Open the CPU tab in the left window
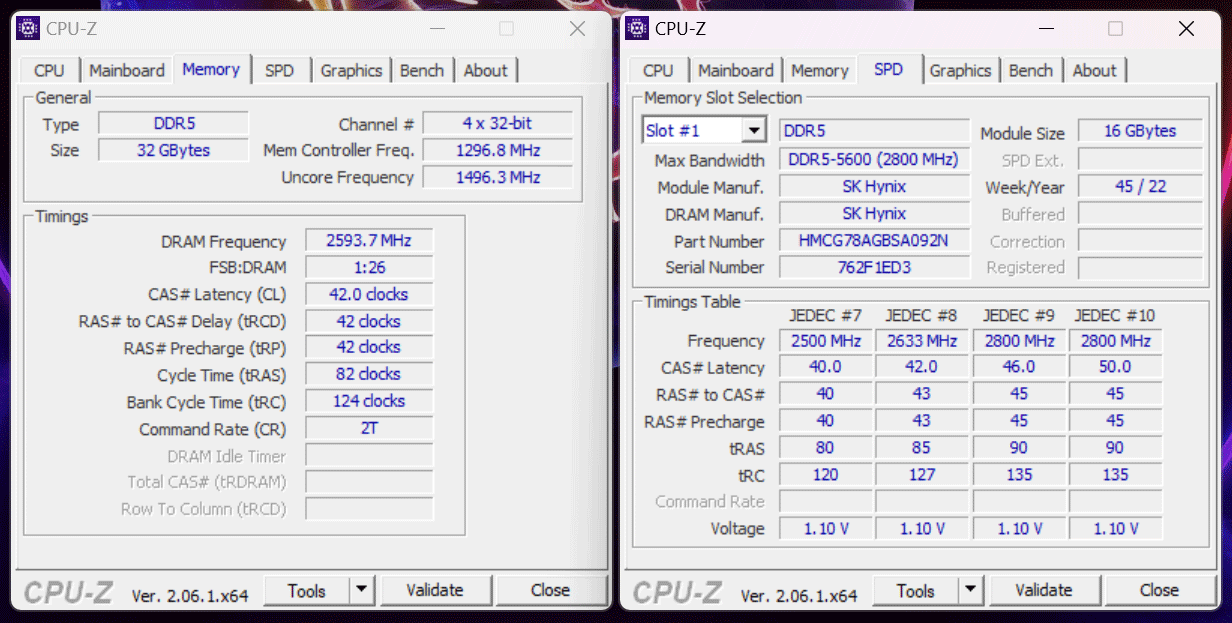The width and height of the screenshot is (1232, 623). tap(49, 70)
